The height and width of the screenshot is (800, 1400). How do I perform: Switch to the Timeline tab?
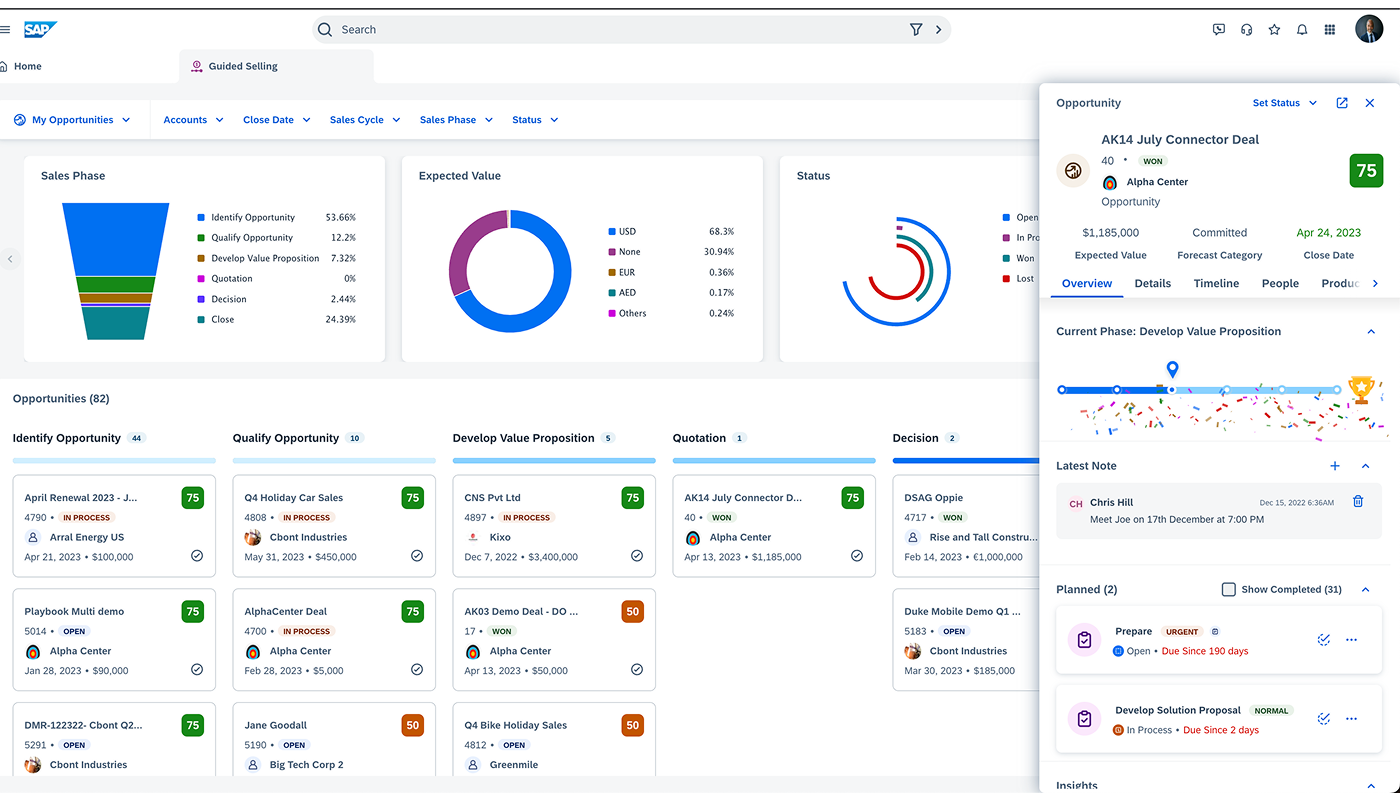[x=1216, y=284]
